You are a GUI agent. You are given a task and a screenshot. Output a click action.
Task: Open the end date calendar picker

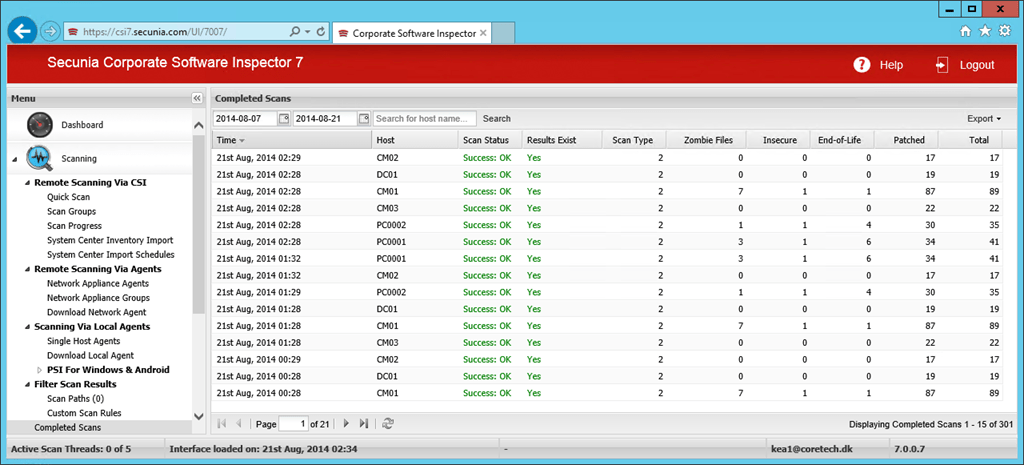[363, 119]
